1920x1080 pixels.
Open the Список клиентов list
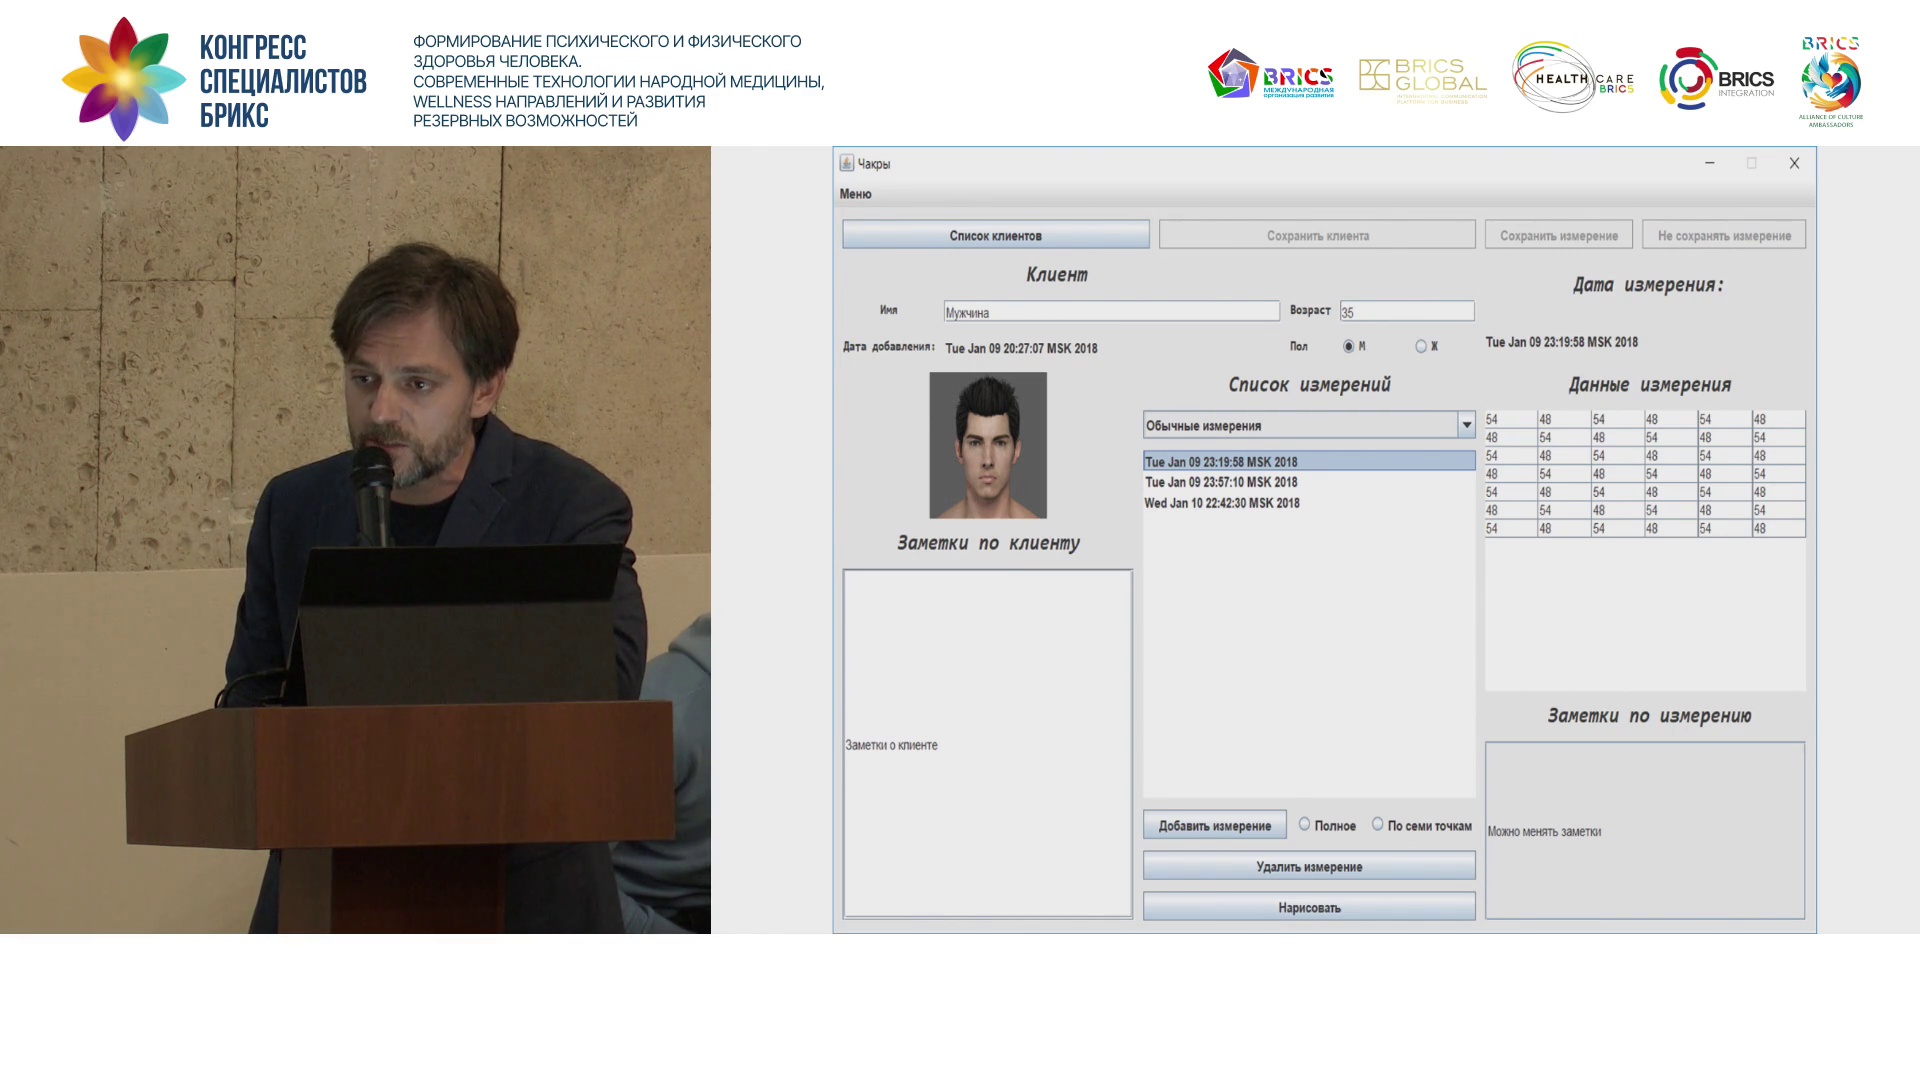(996, 235)
